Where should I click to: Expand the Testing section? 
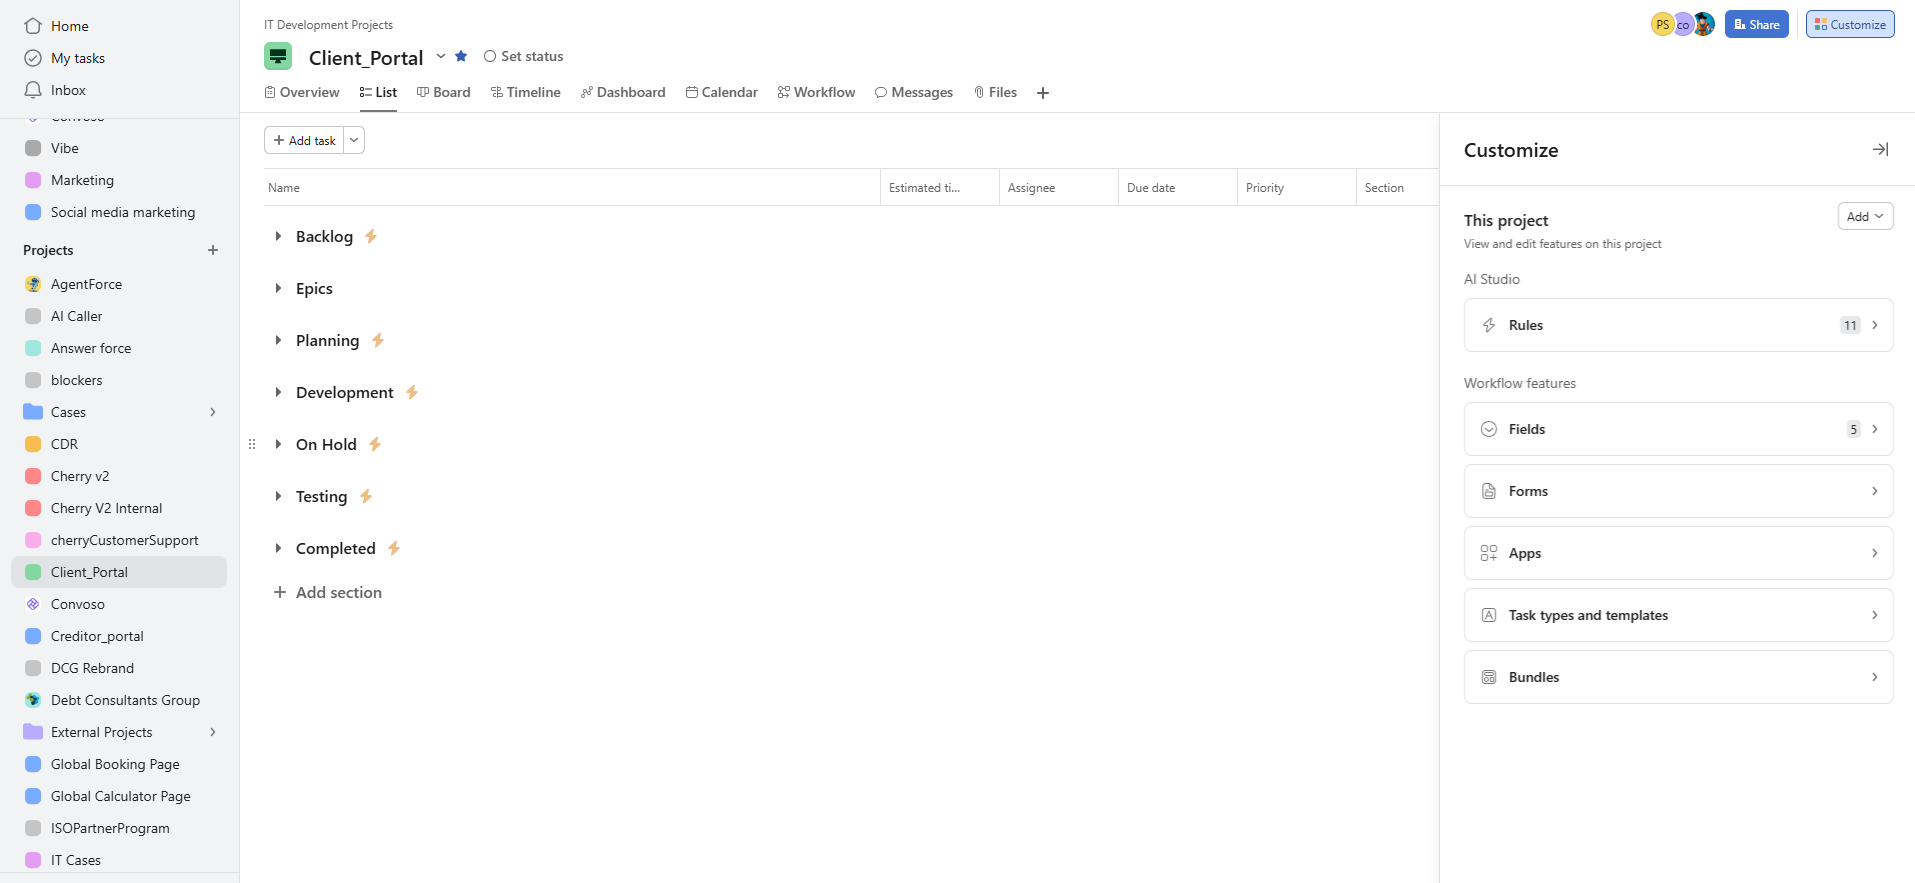tap(278, 496)
